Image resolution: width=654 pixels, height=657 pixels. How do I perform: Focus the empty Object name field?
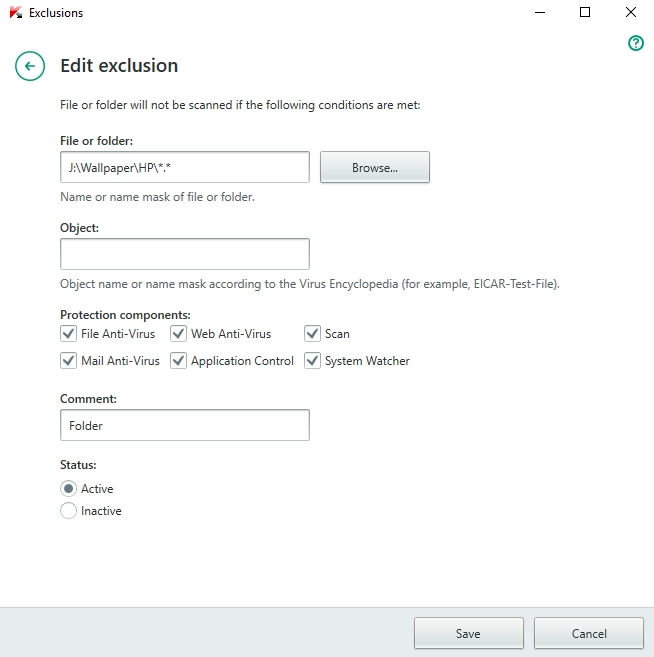185,254
